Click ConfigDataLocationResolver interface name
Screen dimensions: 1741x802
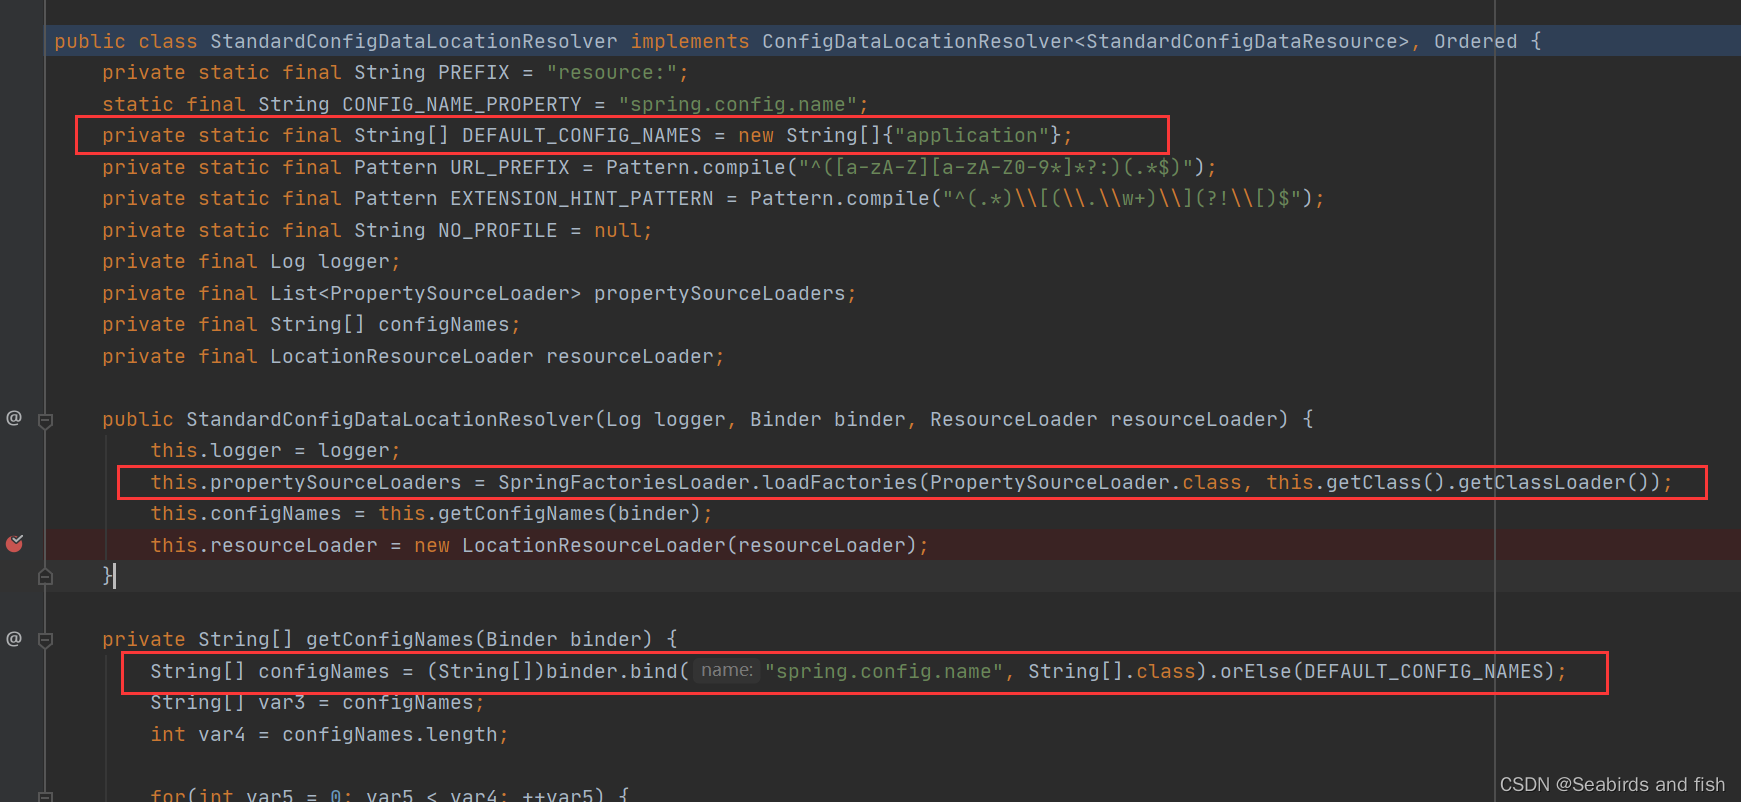click(918, 41)
